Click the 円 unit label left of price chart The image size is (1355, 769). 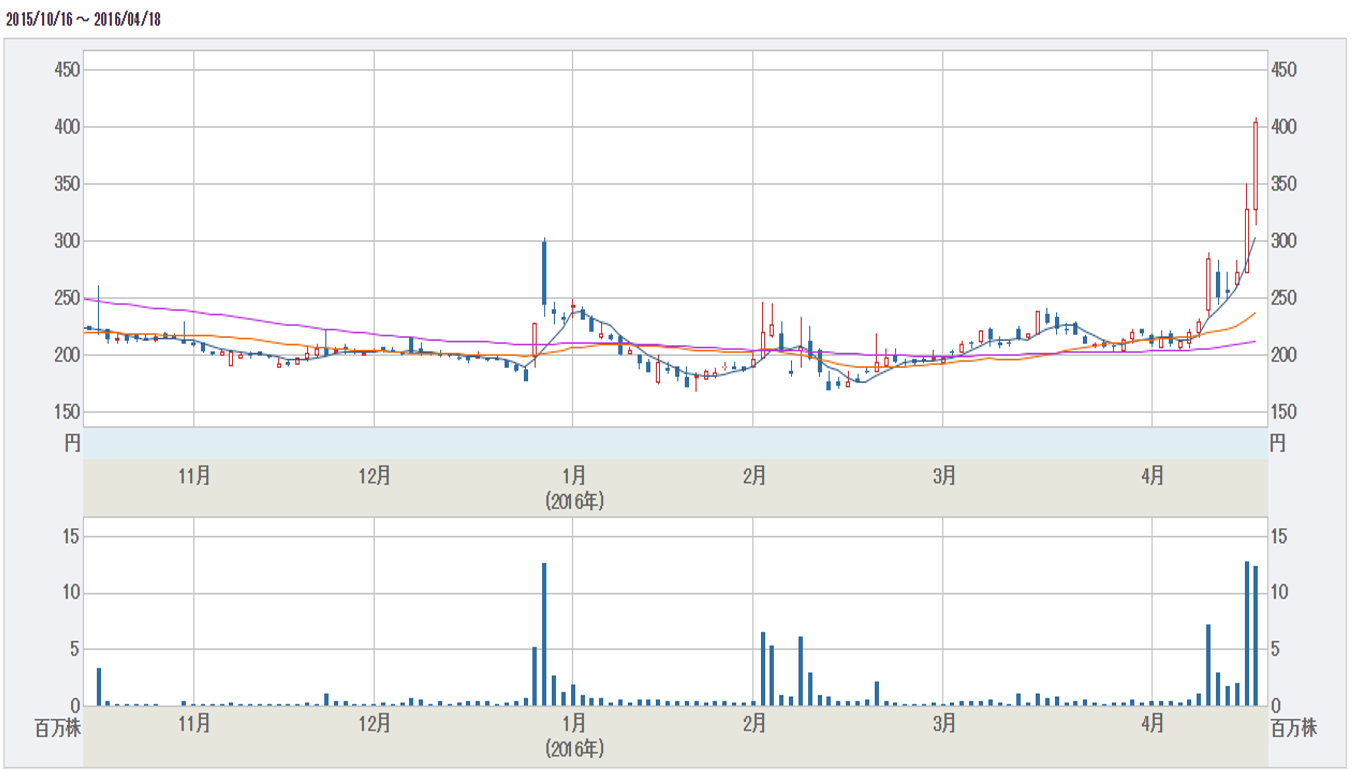72,444
